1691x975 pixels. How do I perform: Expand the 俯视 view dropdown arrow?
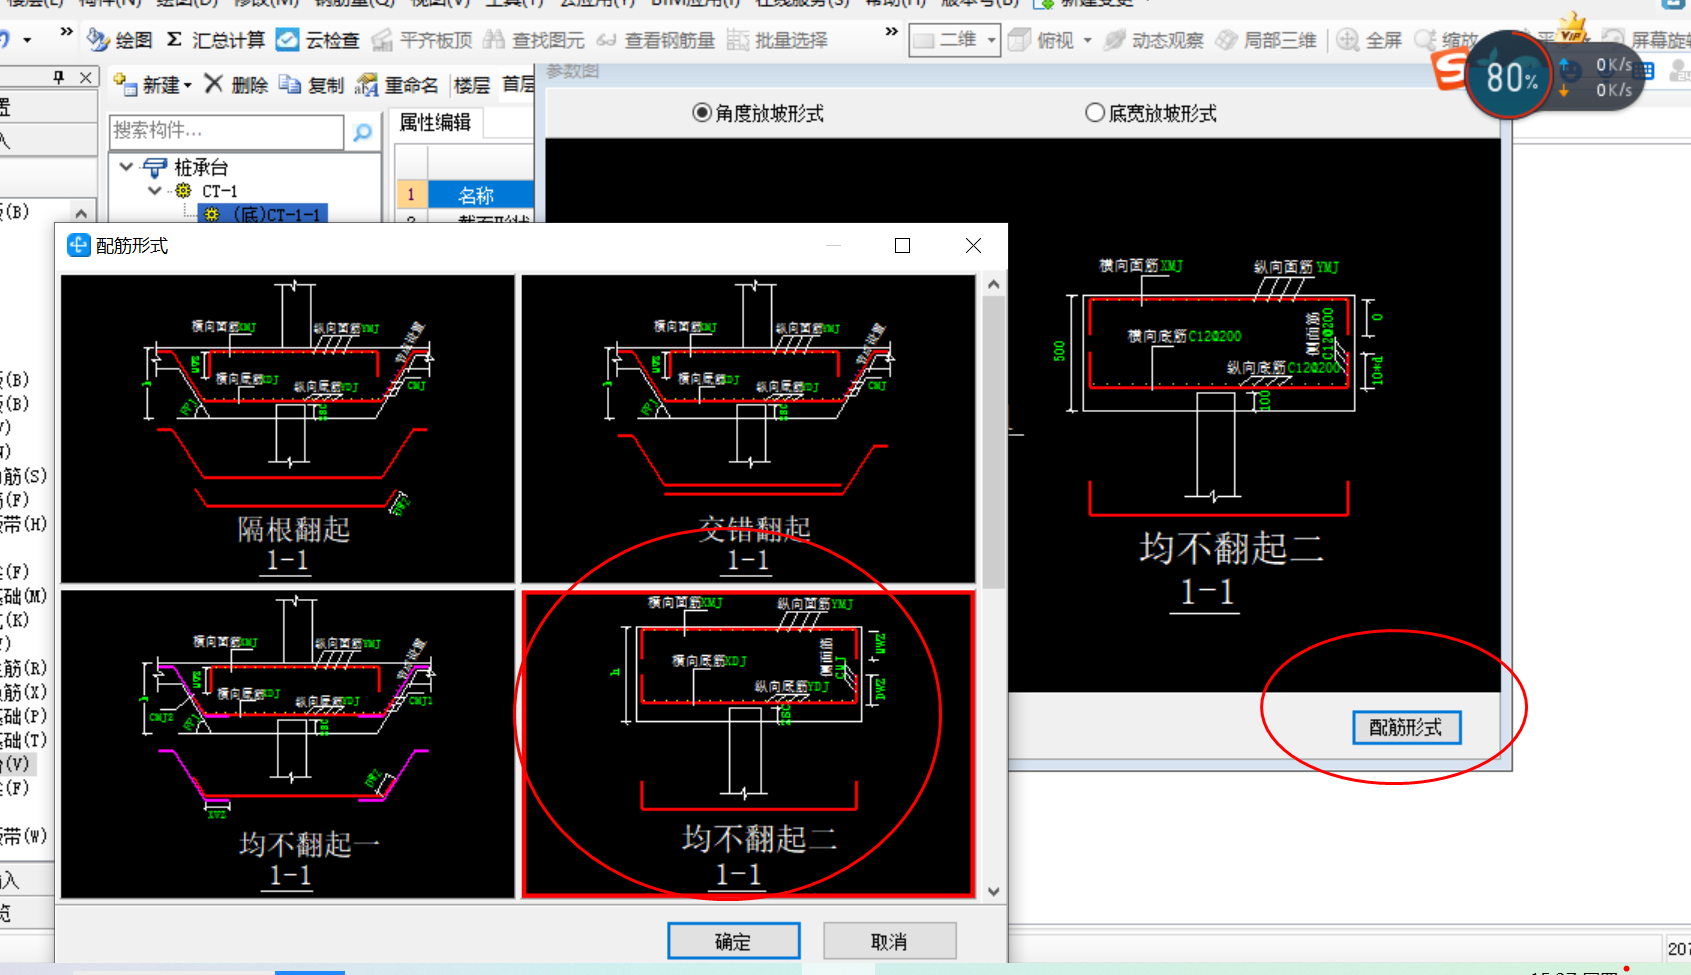coord(1088,41)
